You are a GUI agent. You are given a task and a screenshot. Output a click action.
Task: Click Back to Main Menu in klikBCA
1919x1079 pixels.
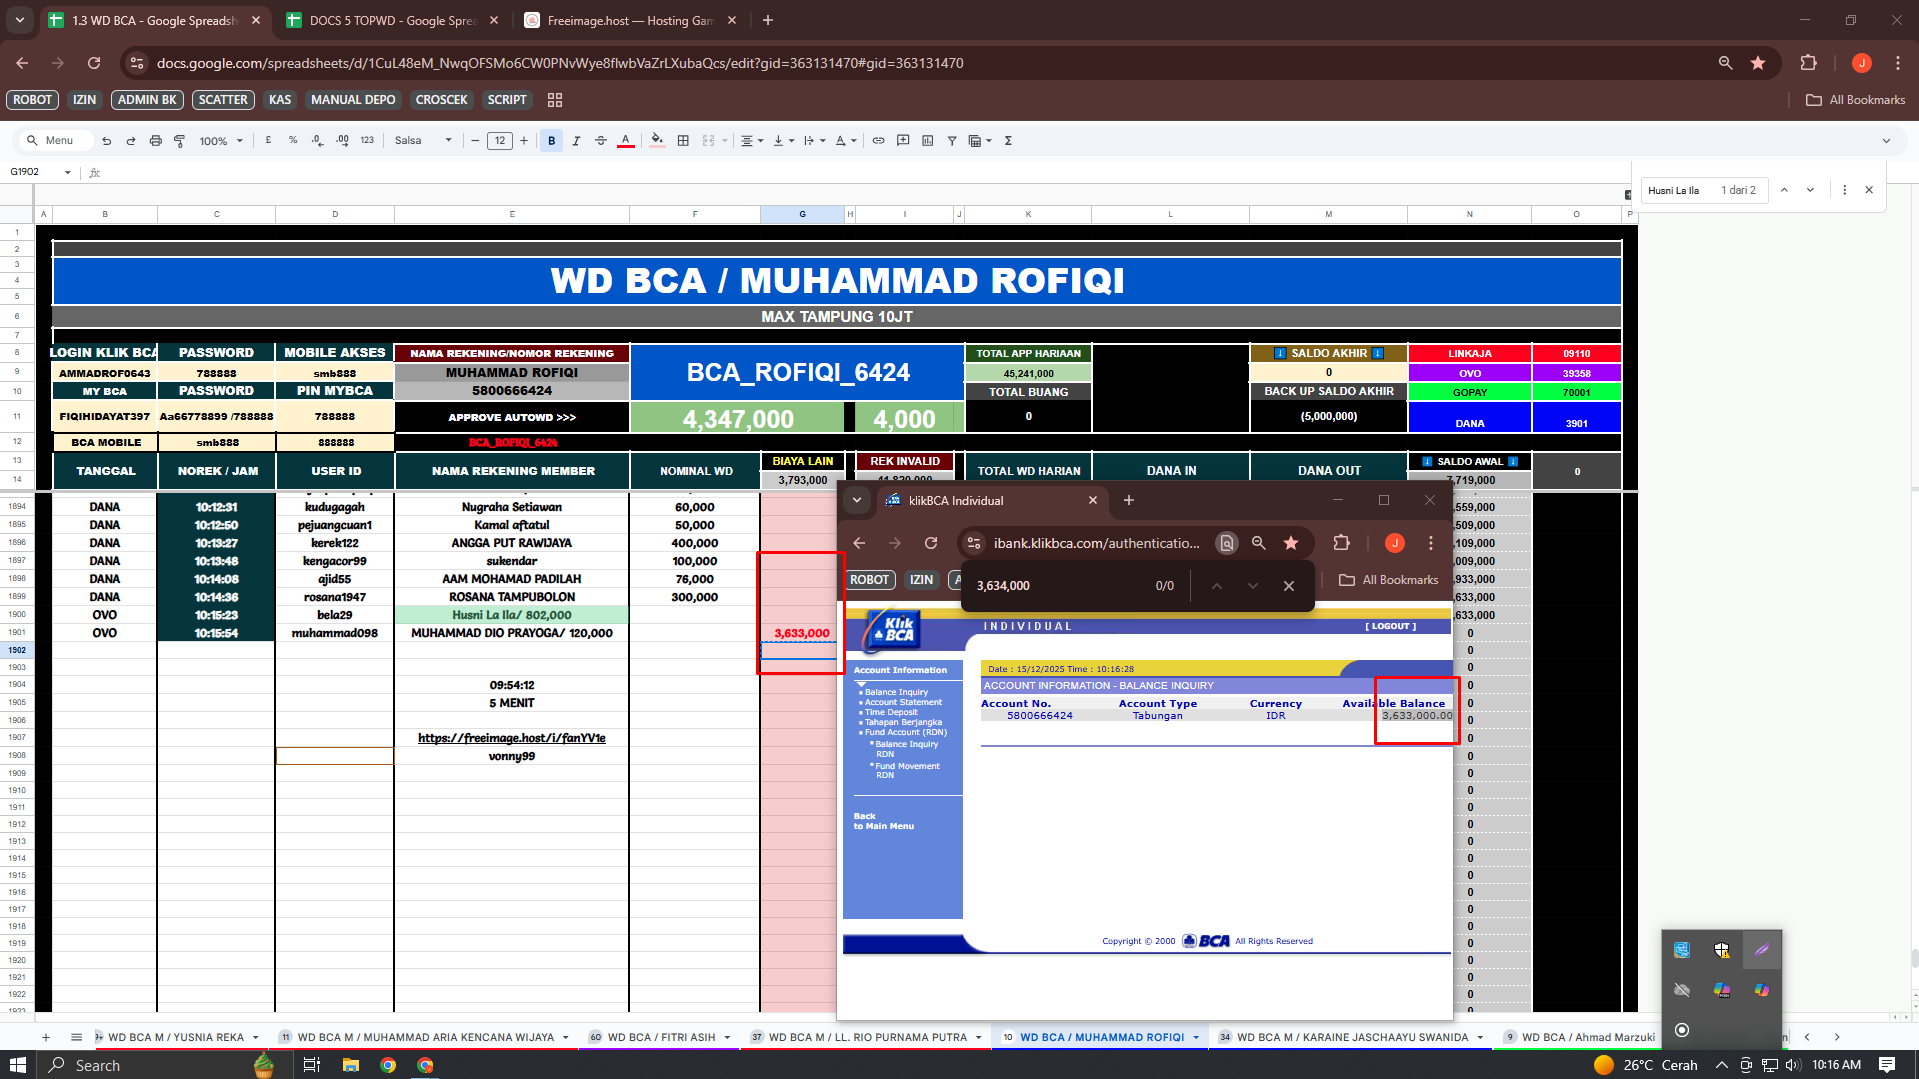point(883,821)
